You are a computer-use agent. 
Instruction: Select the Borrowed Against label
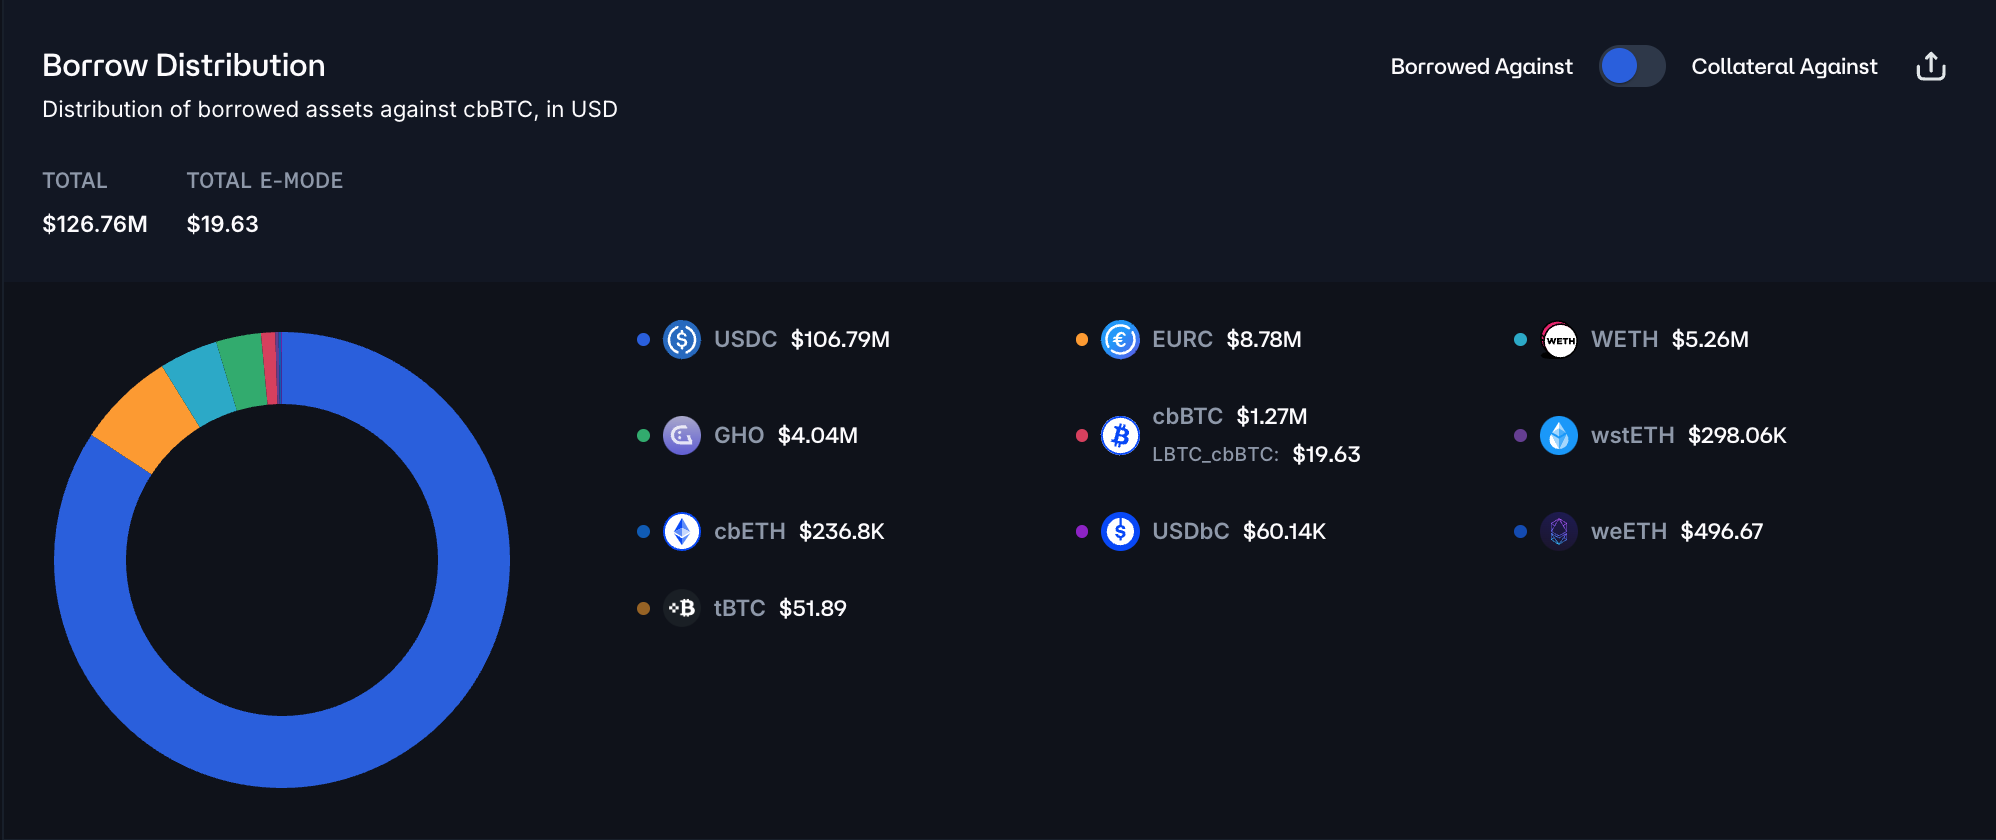point(1481,67)
